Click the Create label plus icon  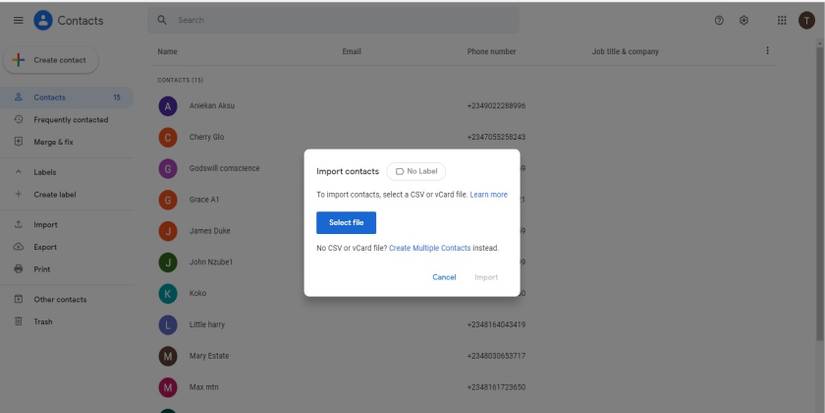pyautogui.click(x=18, y=195)
